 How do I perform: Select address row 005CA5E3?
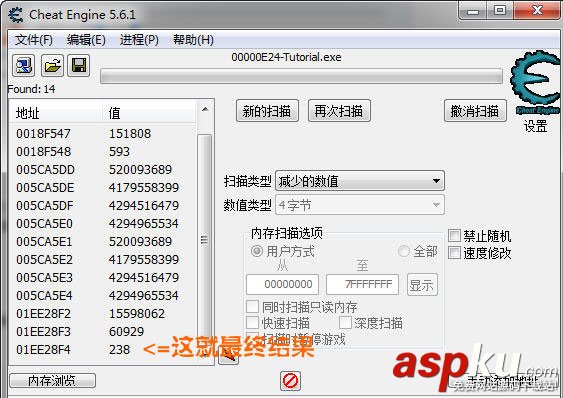click(x=103, y=278)
